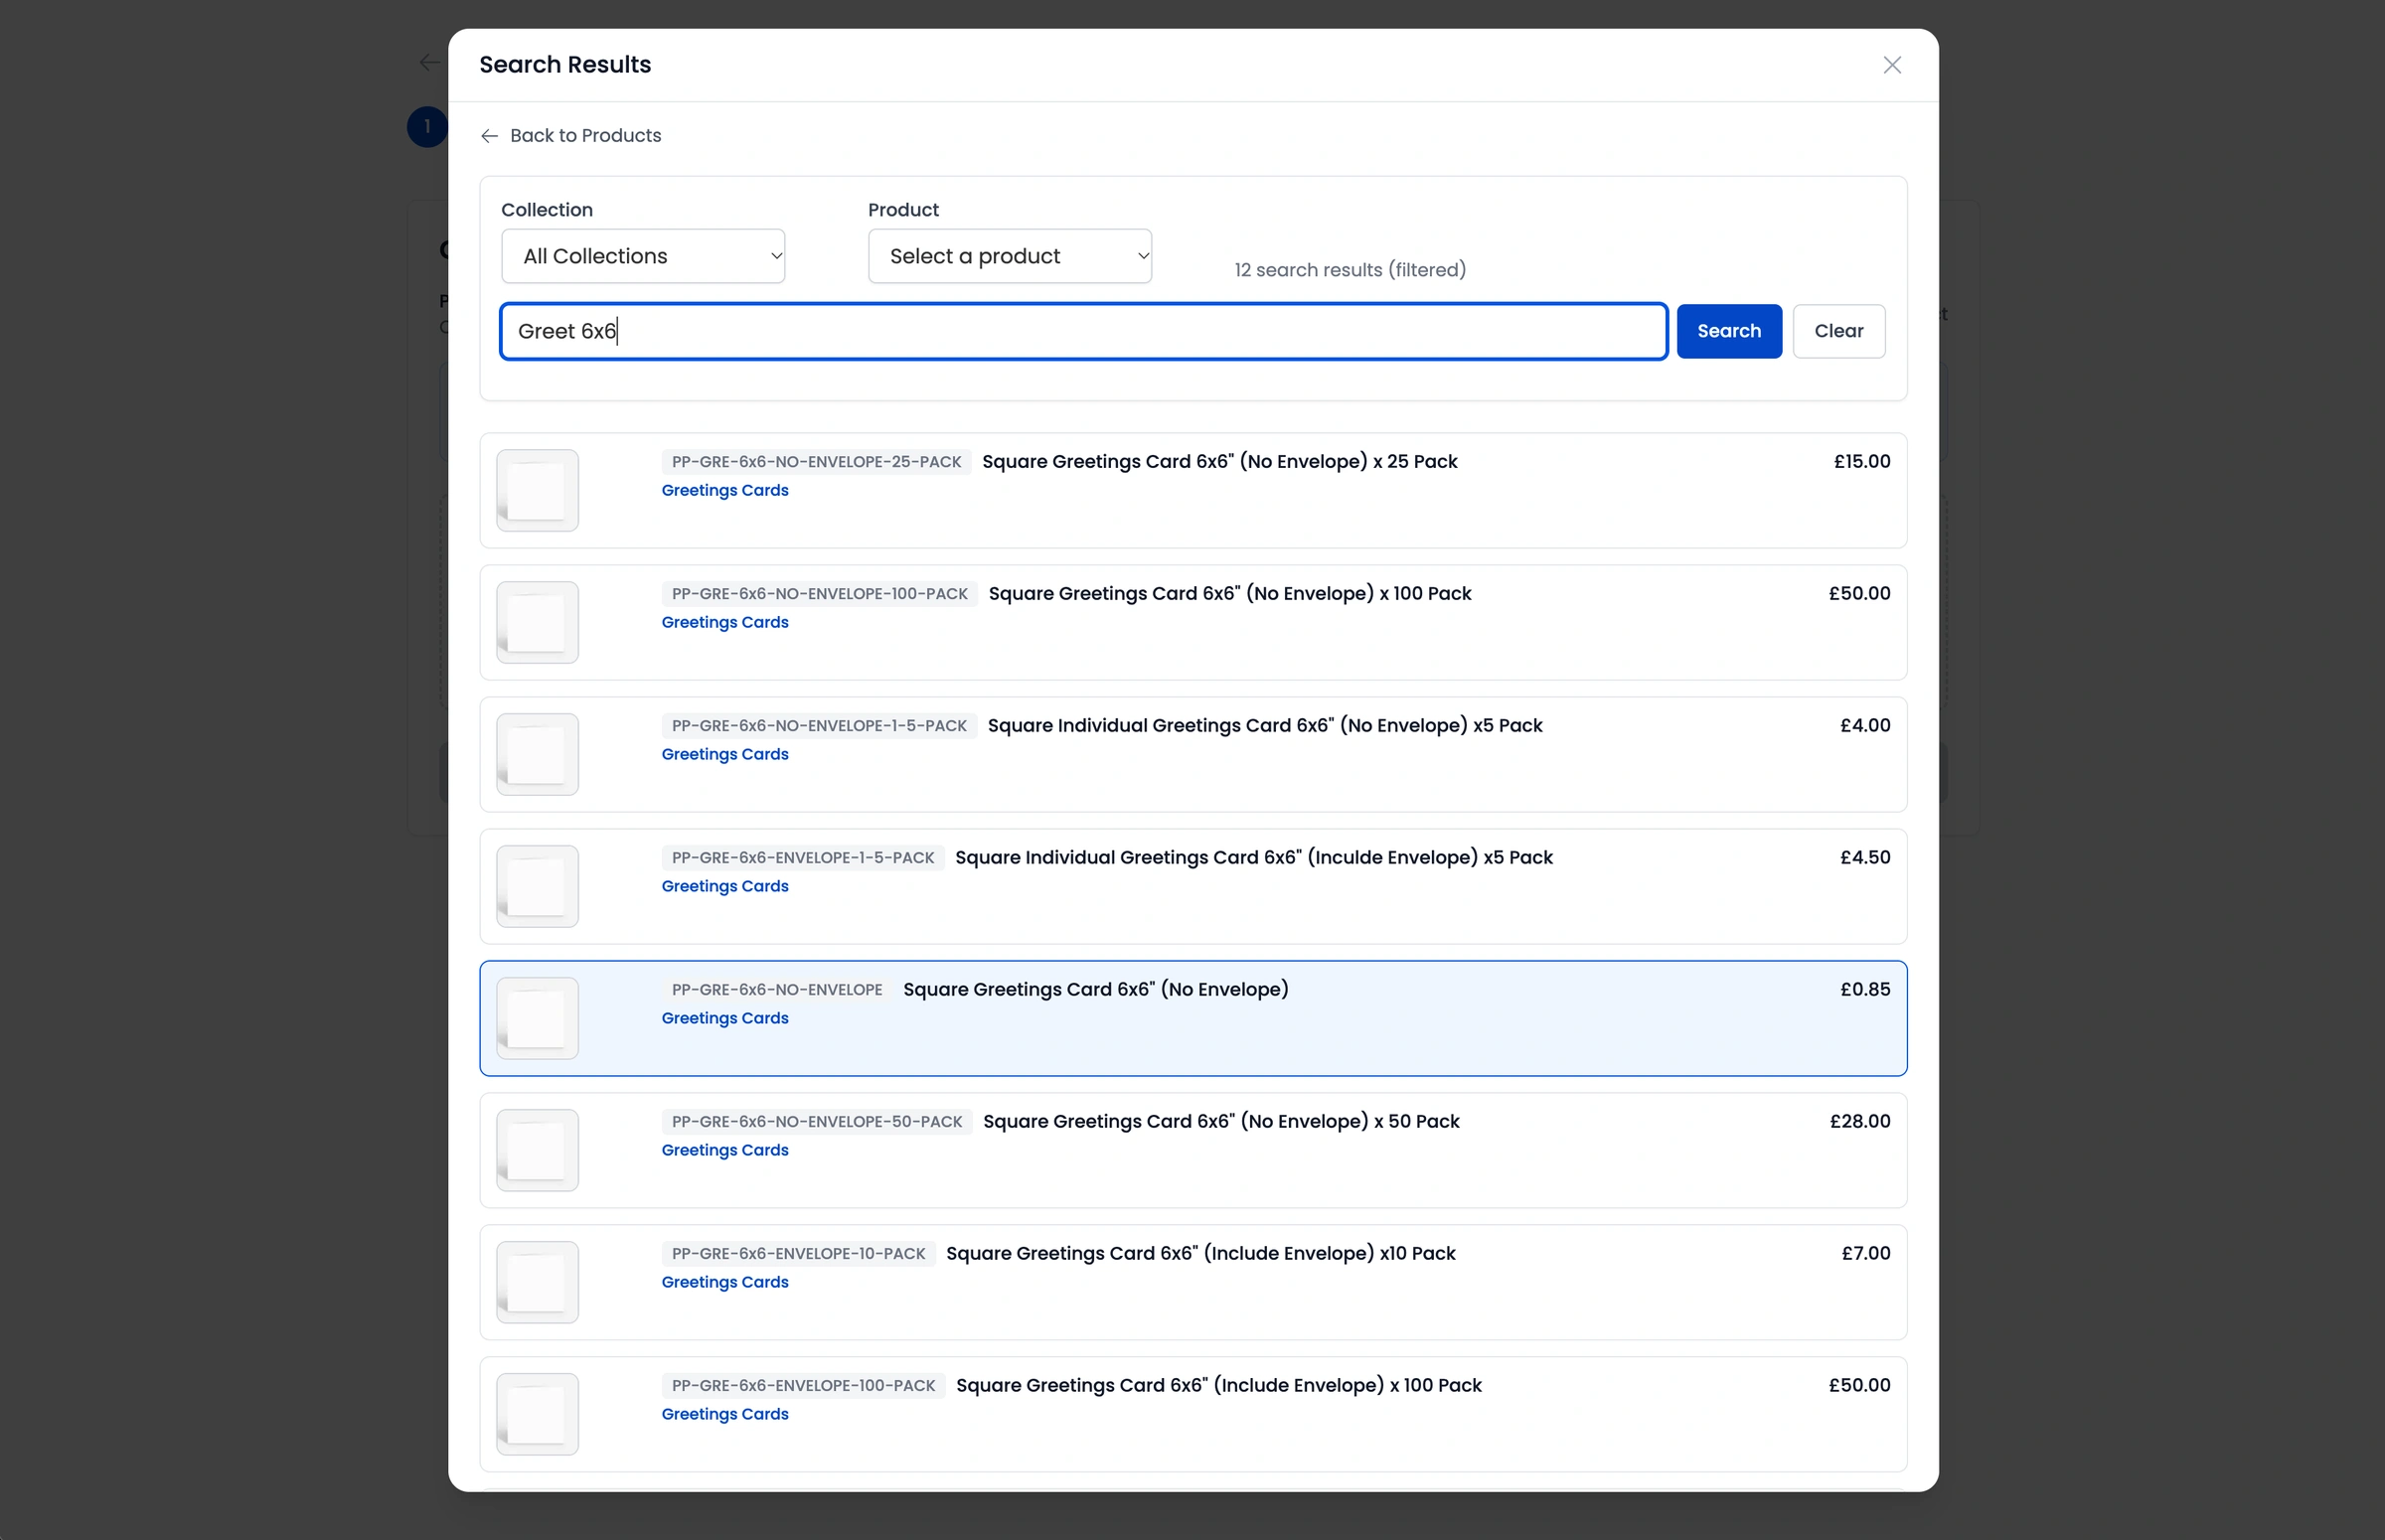
Task: Select Square Greetings Card (No Envelope) x 50 Pack
Action: click(1221, 1121)
